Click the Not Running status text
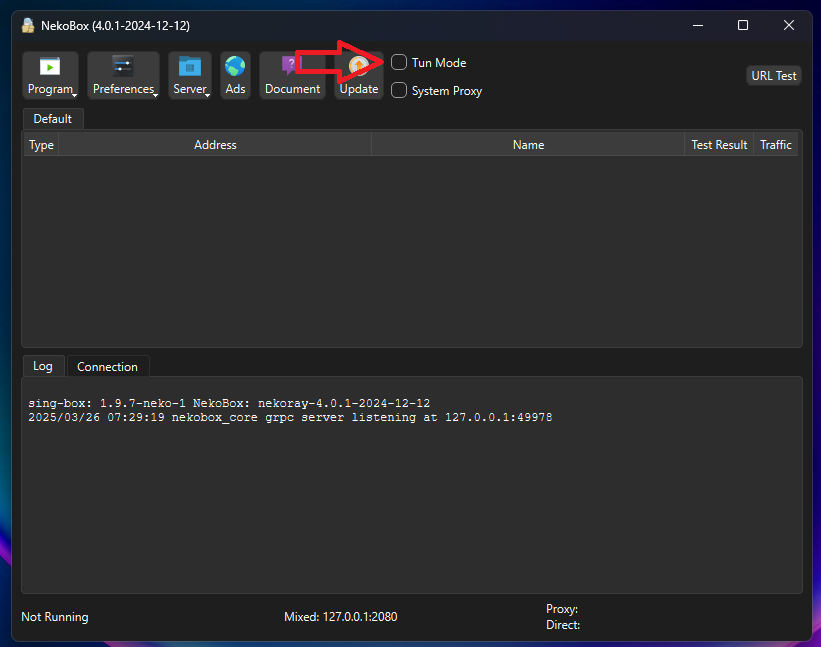 point(55,617)
